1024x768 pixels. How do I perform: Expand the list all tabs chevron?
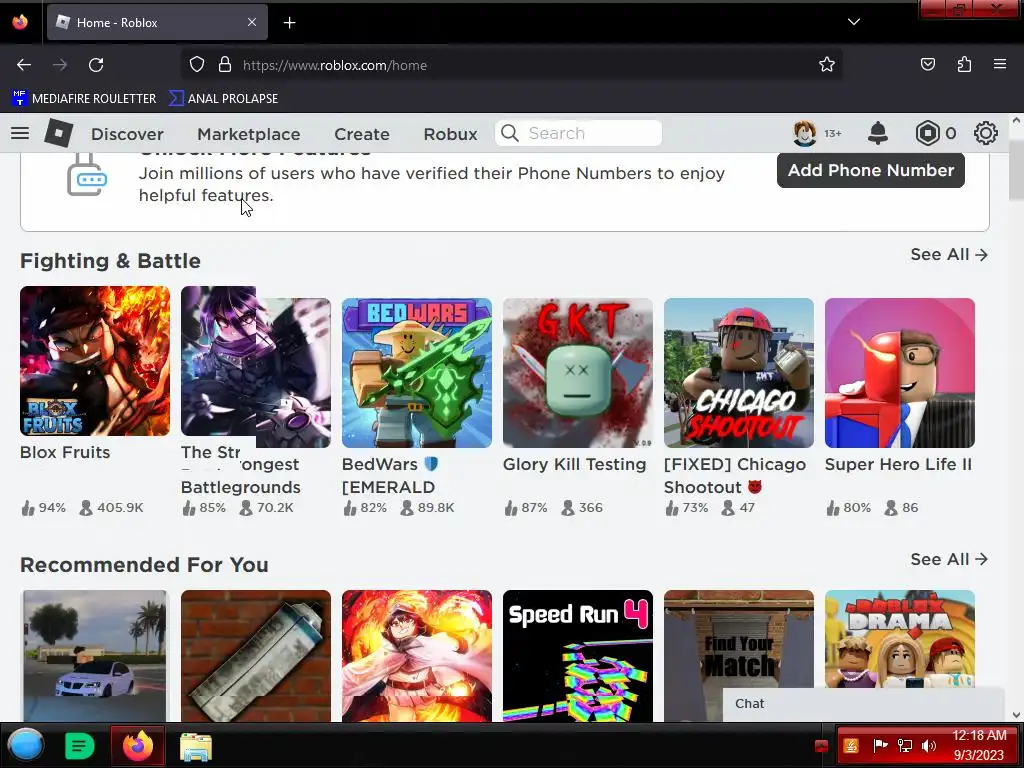tap(854, 22)
